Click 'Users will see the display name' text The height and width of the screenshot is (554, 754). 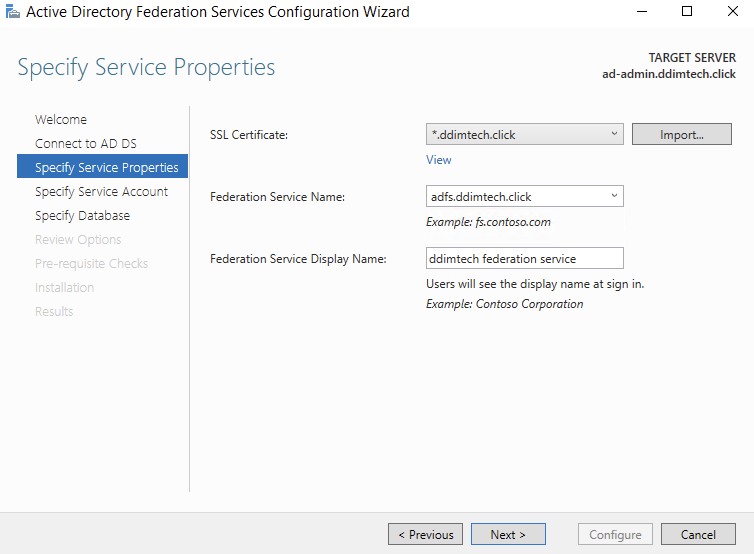pos(535,284)
